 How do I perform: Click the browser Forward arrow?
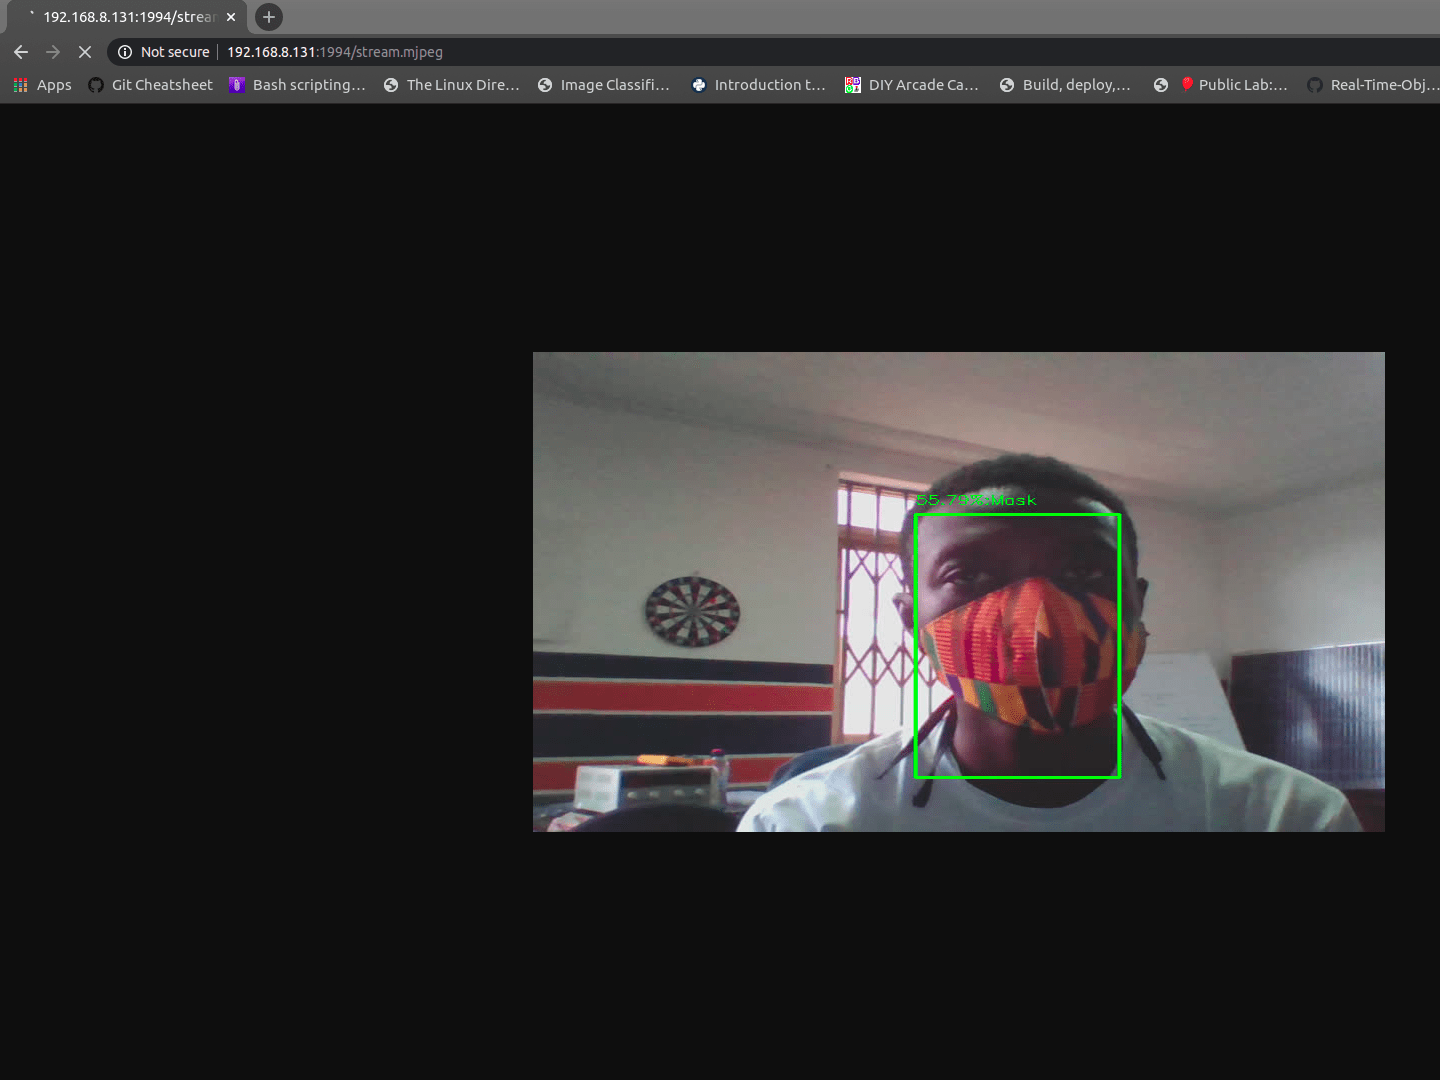pos(53,52)
